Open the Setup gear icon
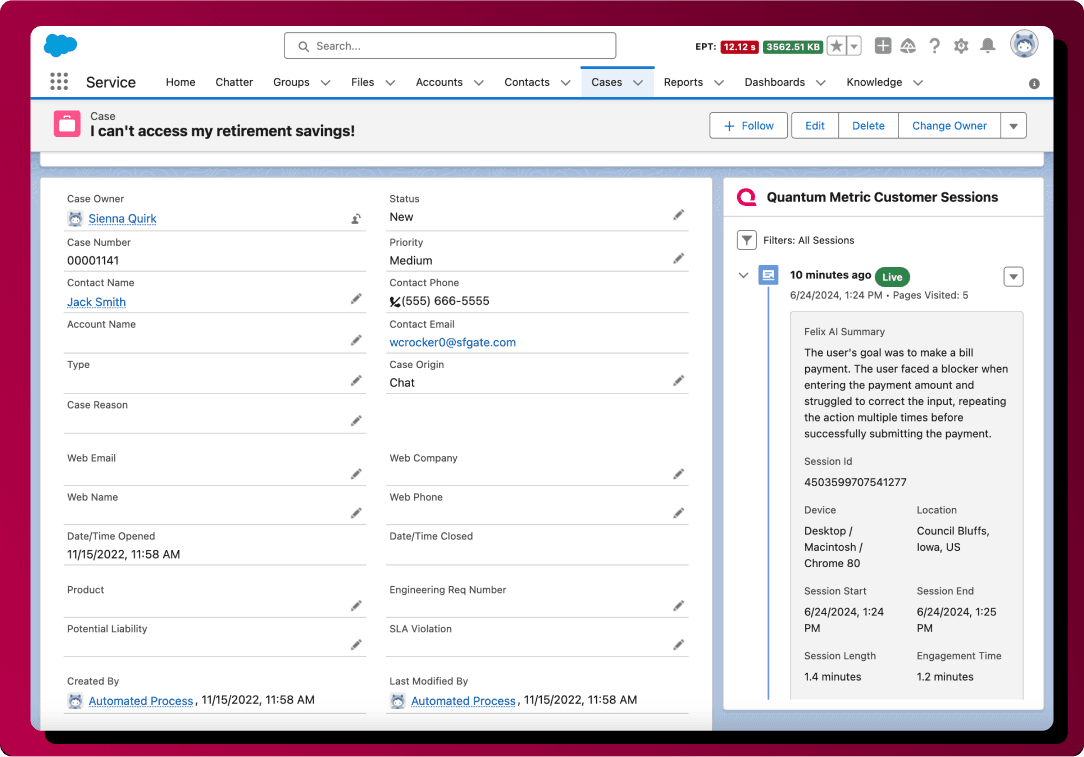1084x757 pixels. [961, 46]
